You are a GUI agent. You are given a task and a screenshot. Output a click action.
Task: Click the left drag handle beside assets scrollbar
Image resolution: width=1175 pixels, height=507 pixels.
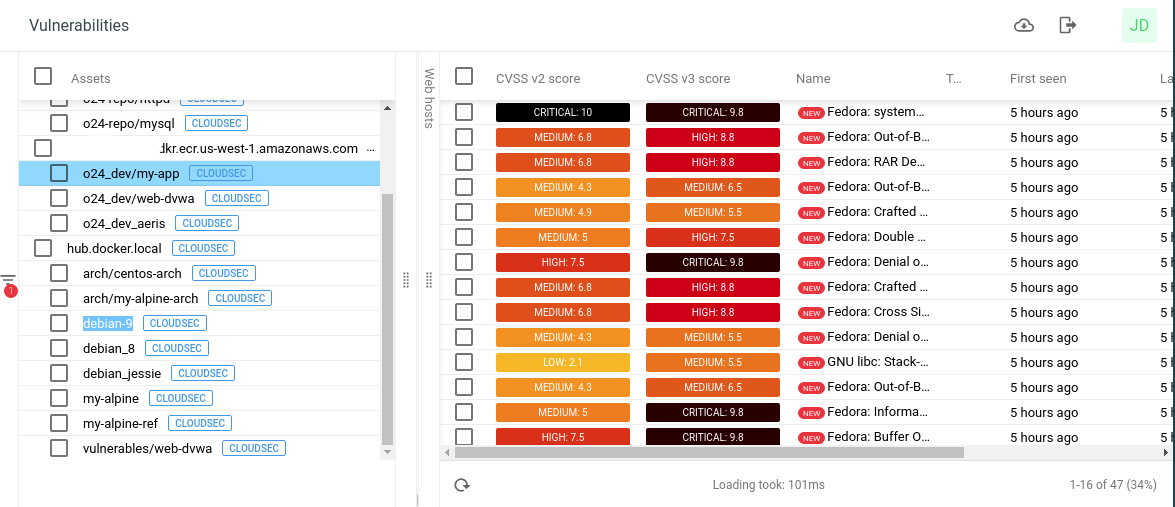click(406, 280)
